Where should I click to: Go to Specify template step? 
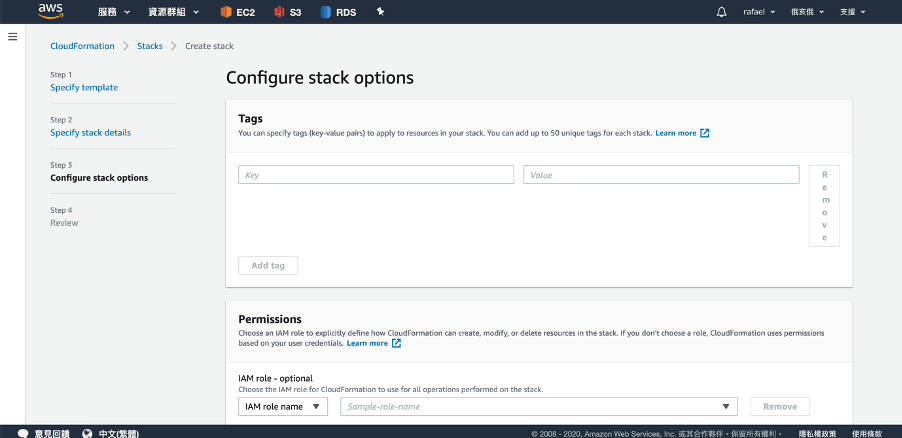(x=84, y=88)
